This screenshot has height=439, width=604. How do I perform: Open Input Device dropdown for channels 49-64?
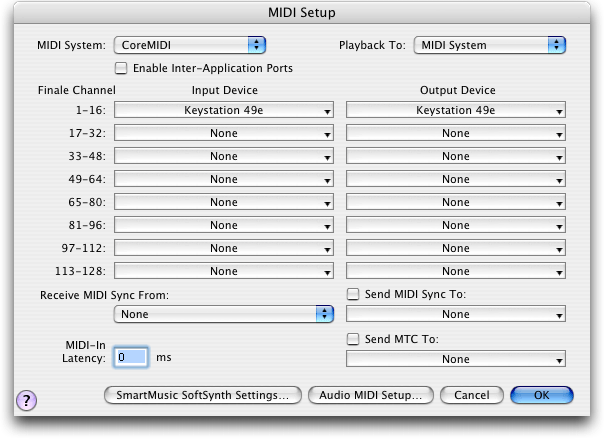point(224,179)
